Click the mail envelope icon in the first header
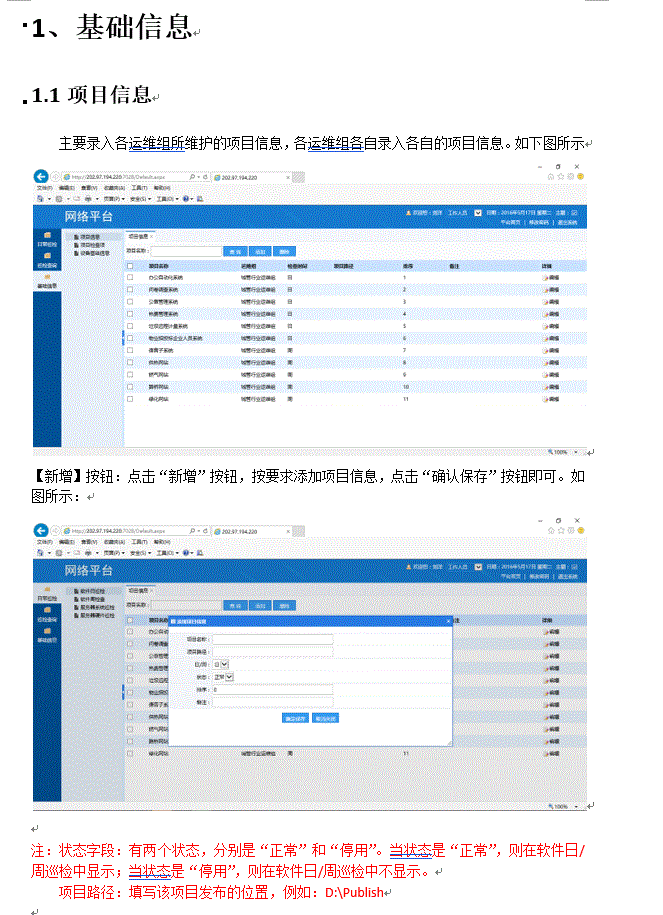Viewport: 663px width, 915px height. 478,213
